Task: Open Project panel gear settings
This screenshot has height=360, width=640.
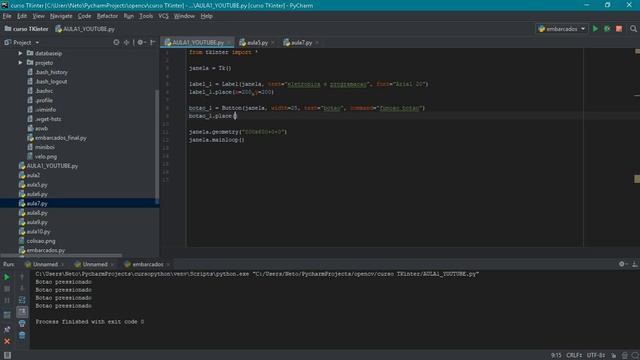Action: [141, 42]
